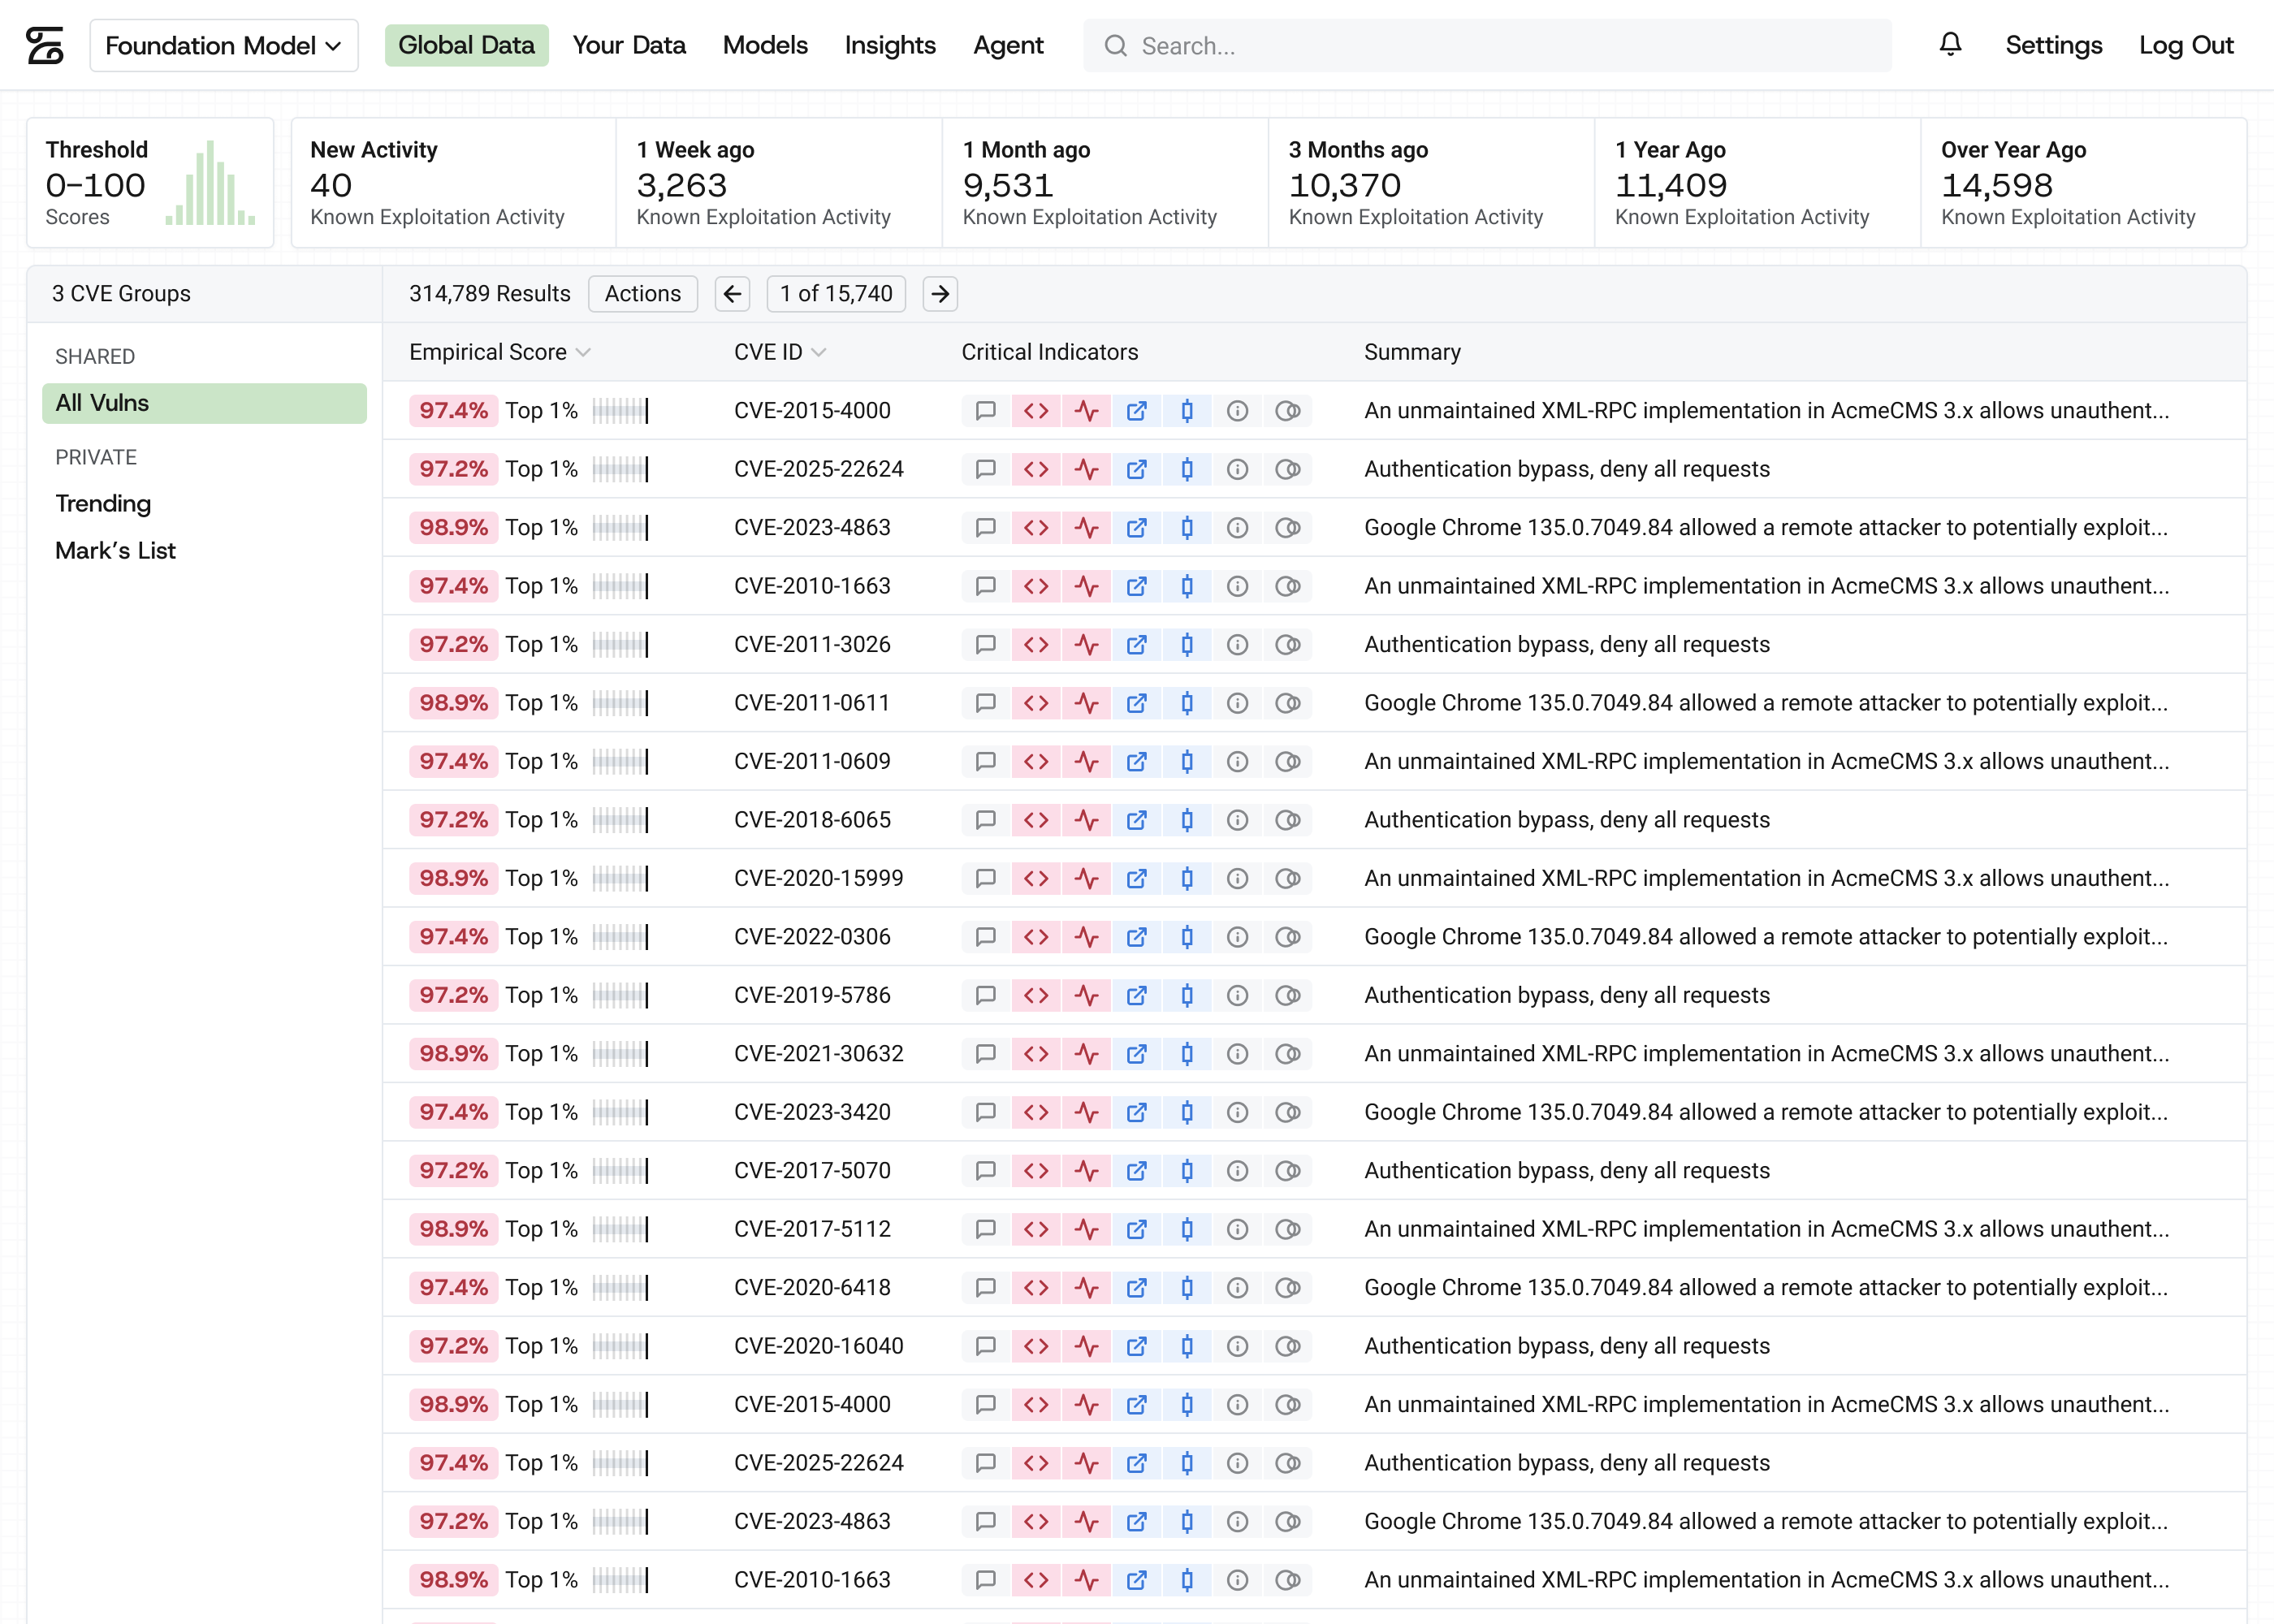
Task: Open external link icon for CVE-2010-1663 first row
Action: pyautogui.click(x=1137, y=586)
